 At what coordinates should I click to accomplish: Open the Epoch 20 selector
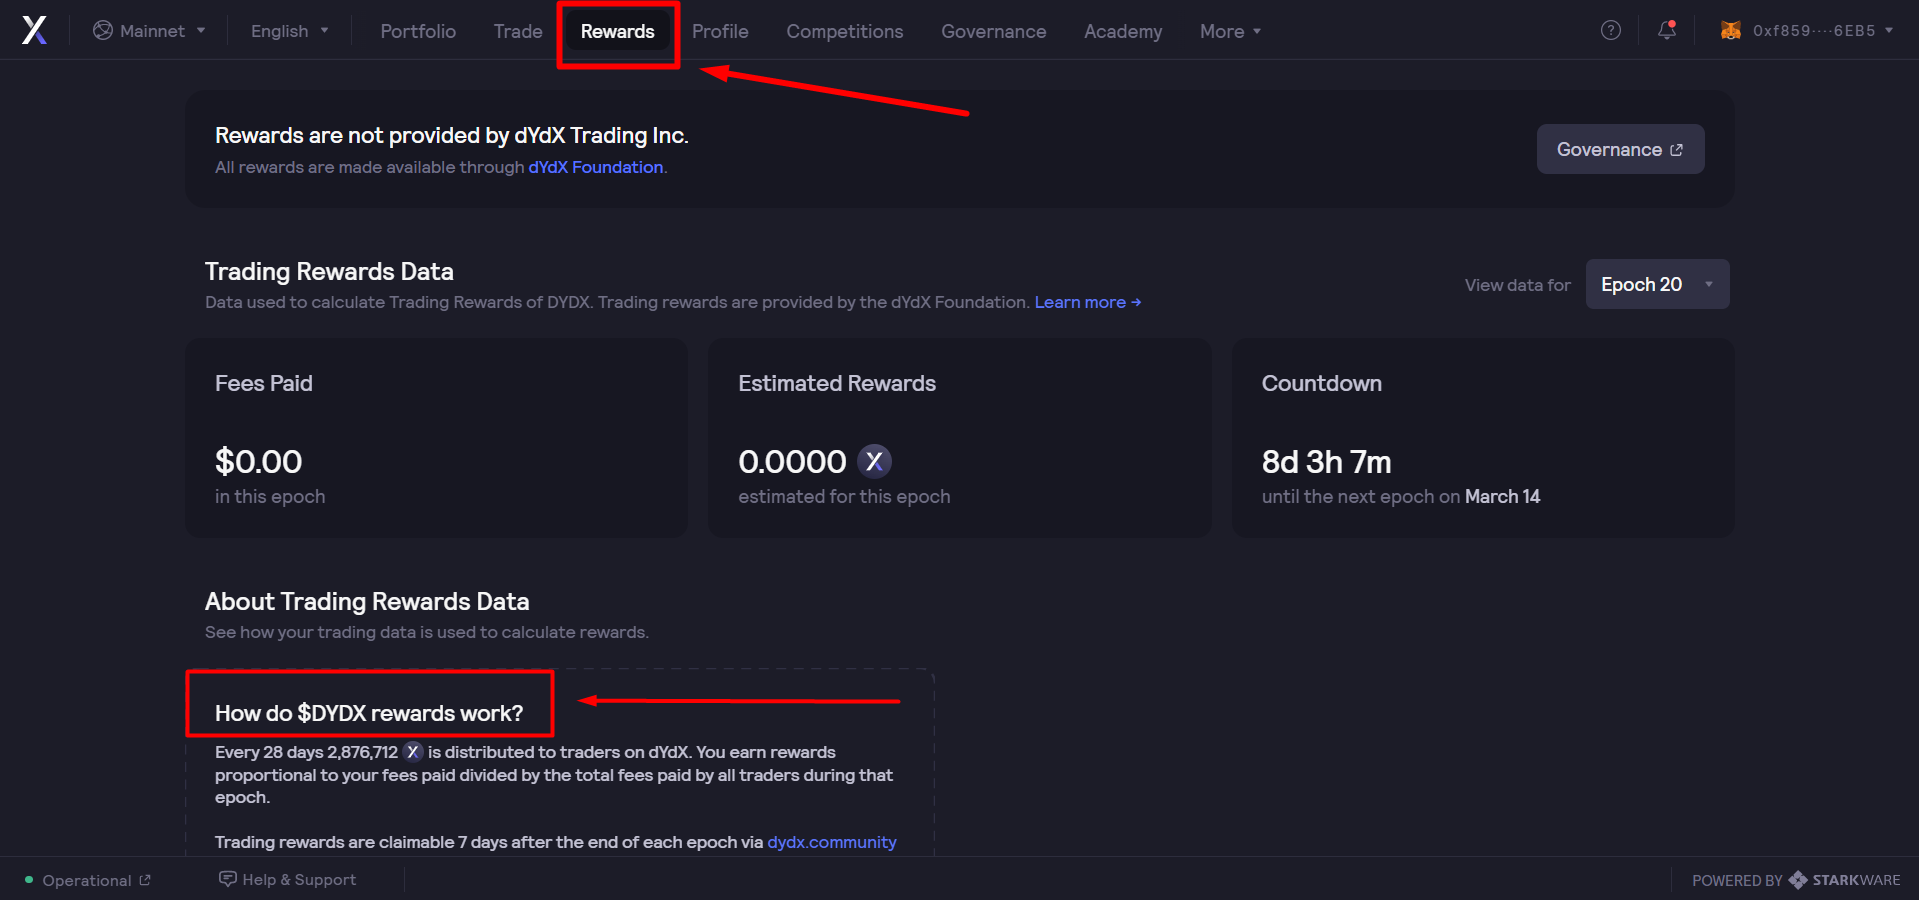coord(1657,284)
